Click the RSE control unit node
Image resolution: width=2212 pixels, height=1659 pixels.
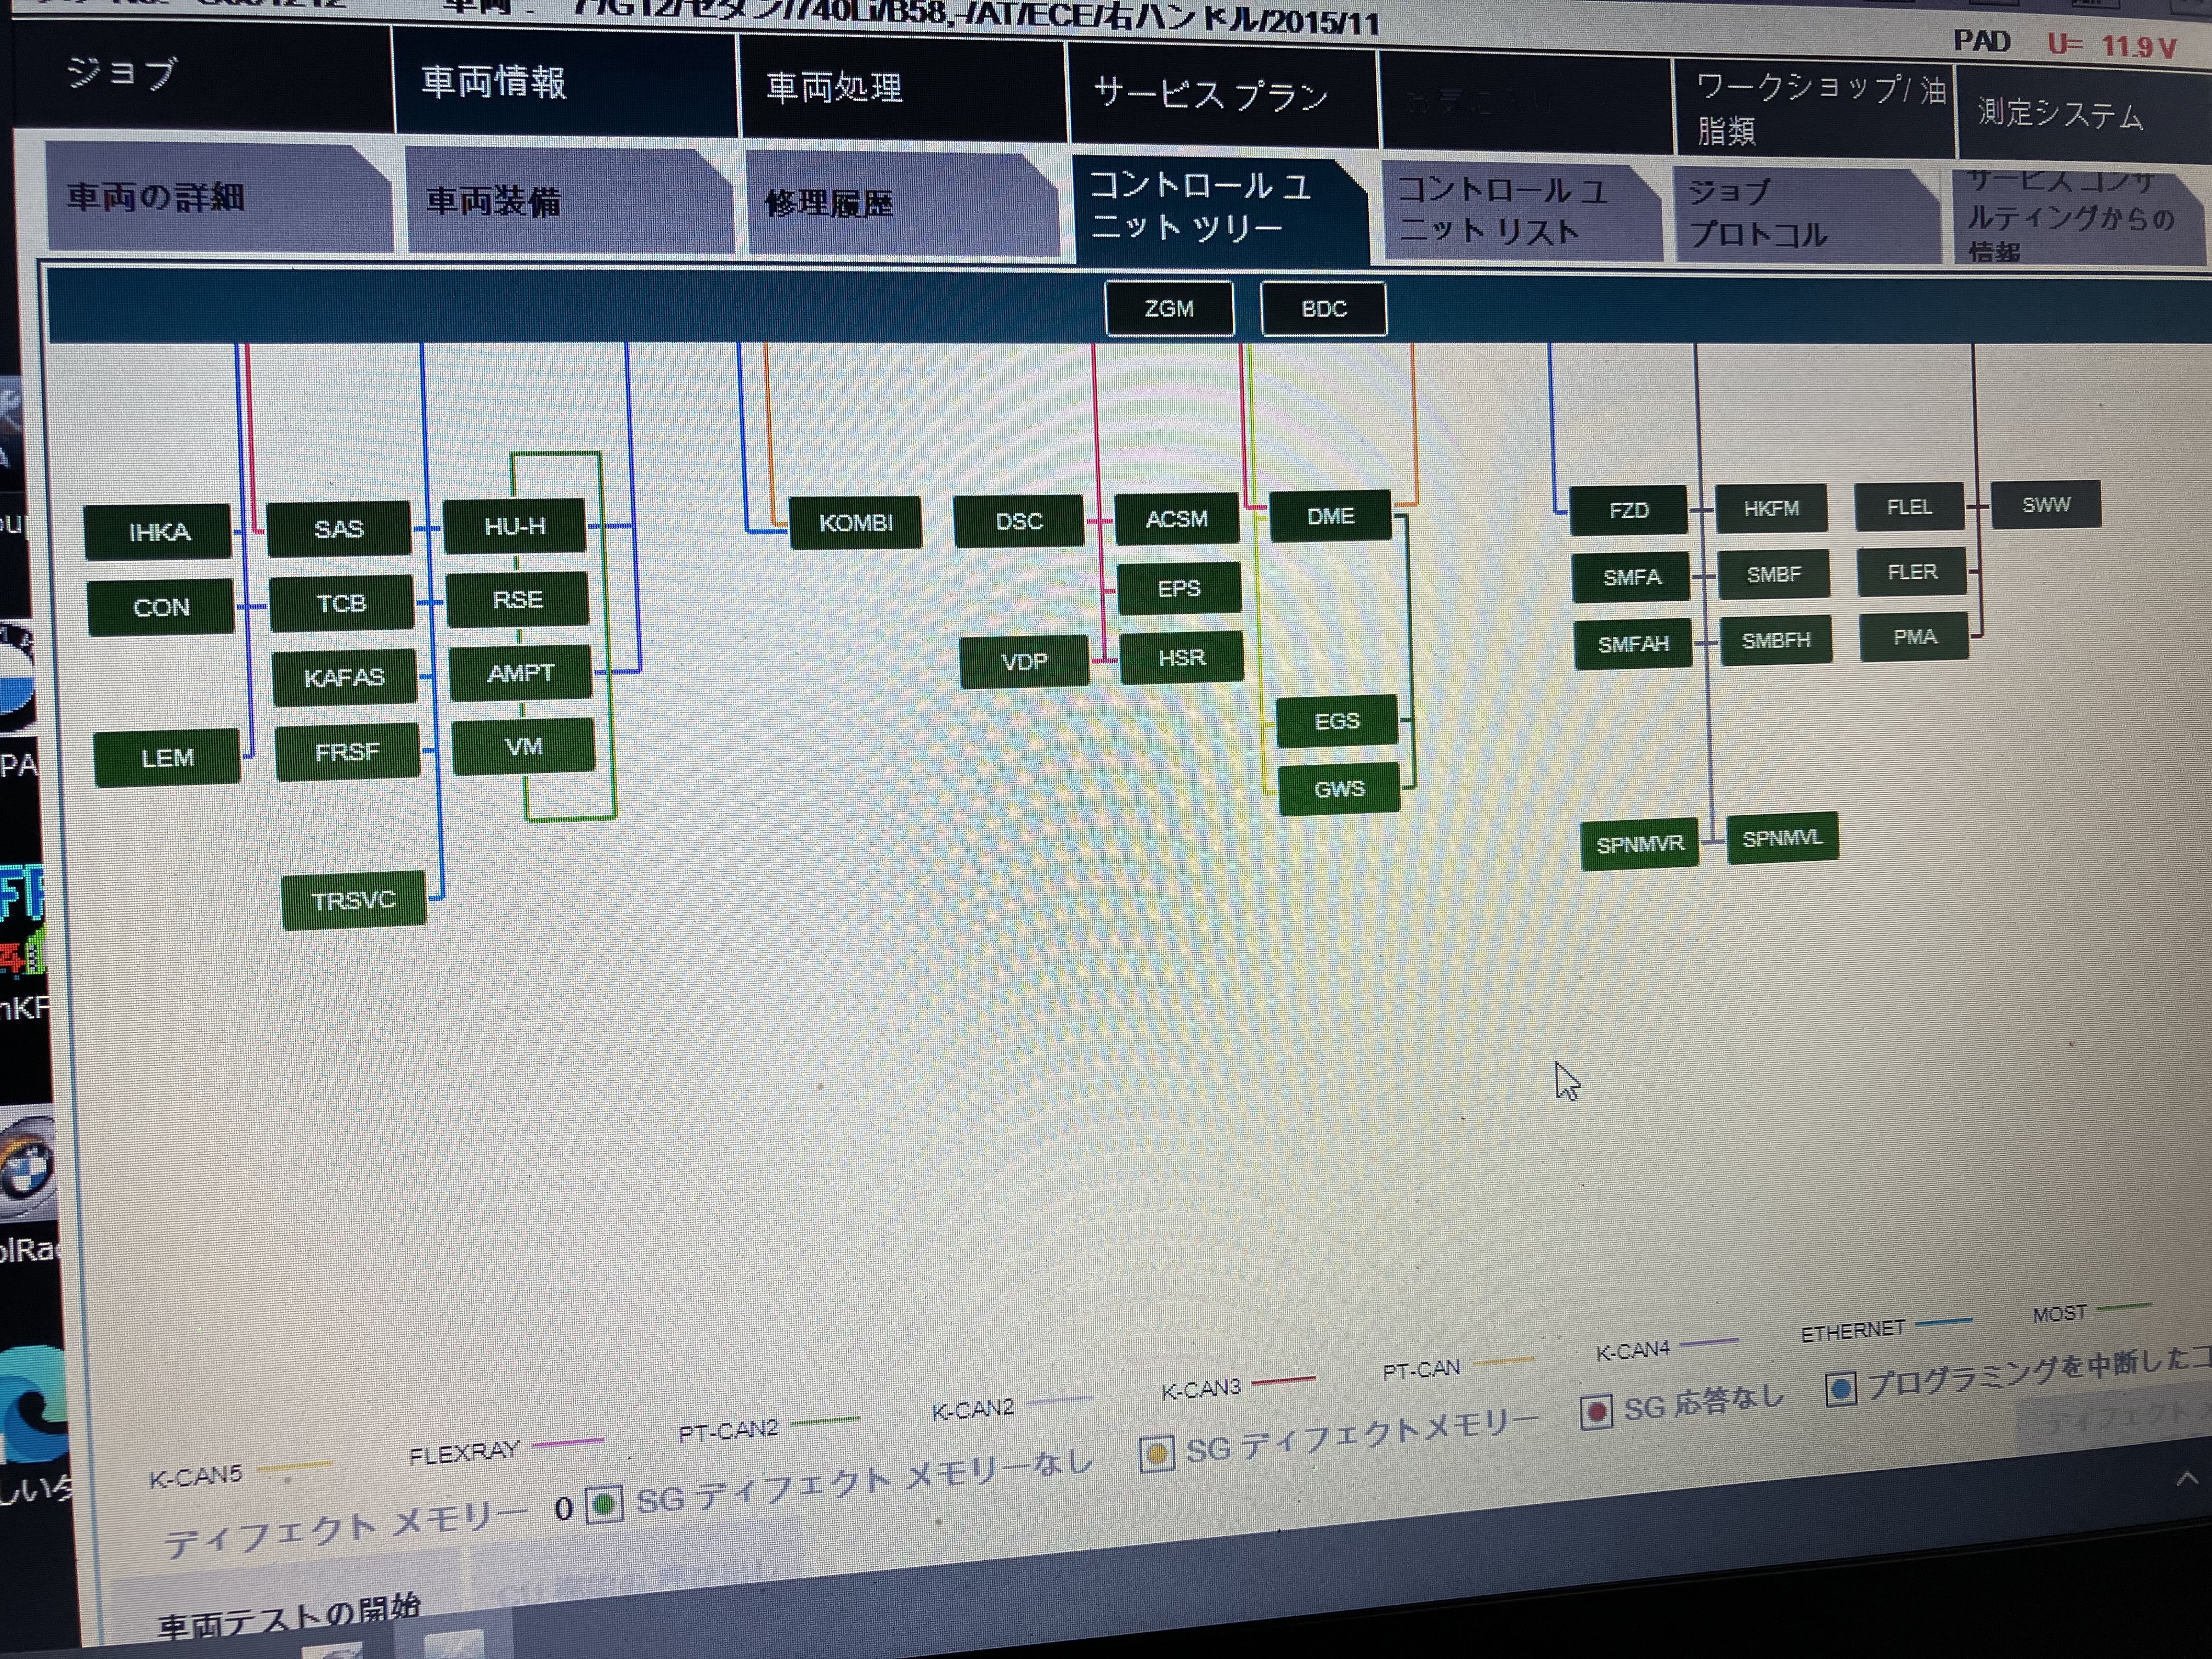tap(518, 600)
